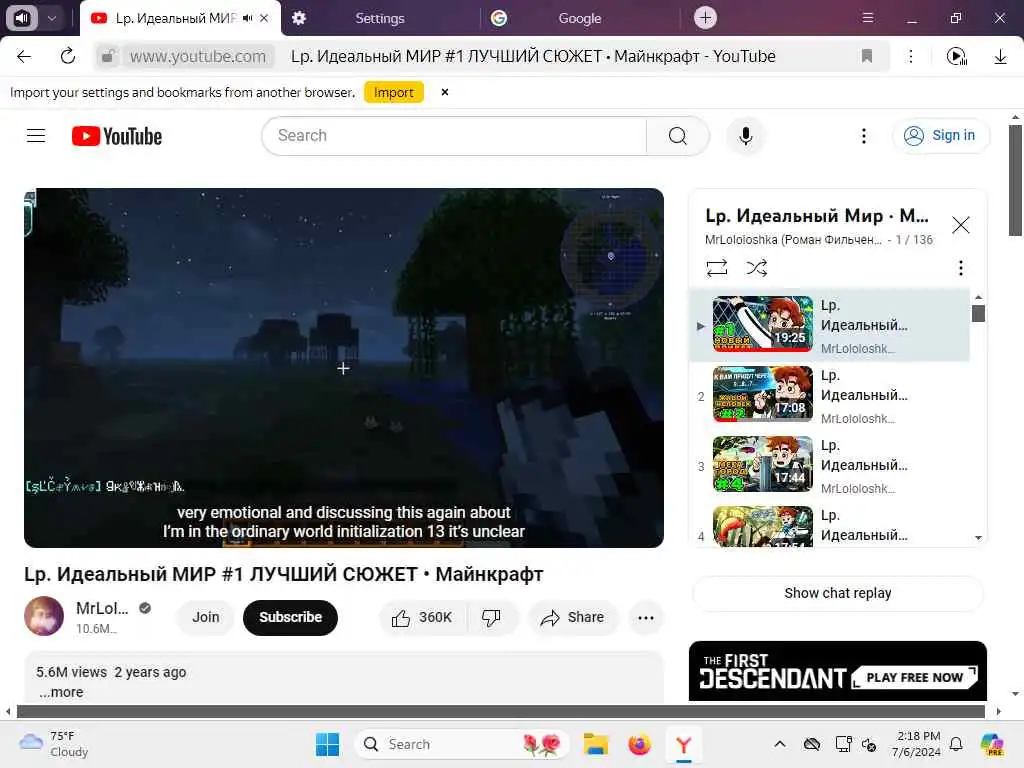Play playlist video 3 with 17:44 duration
The image size is (1024, 768).
829,465
